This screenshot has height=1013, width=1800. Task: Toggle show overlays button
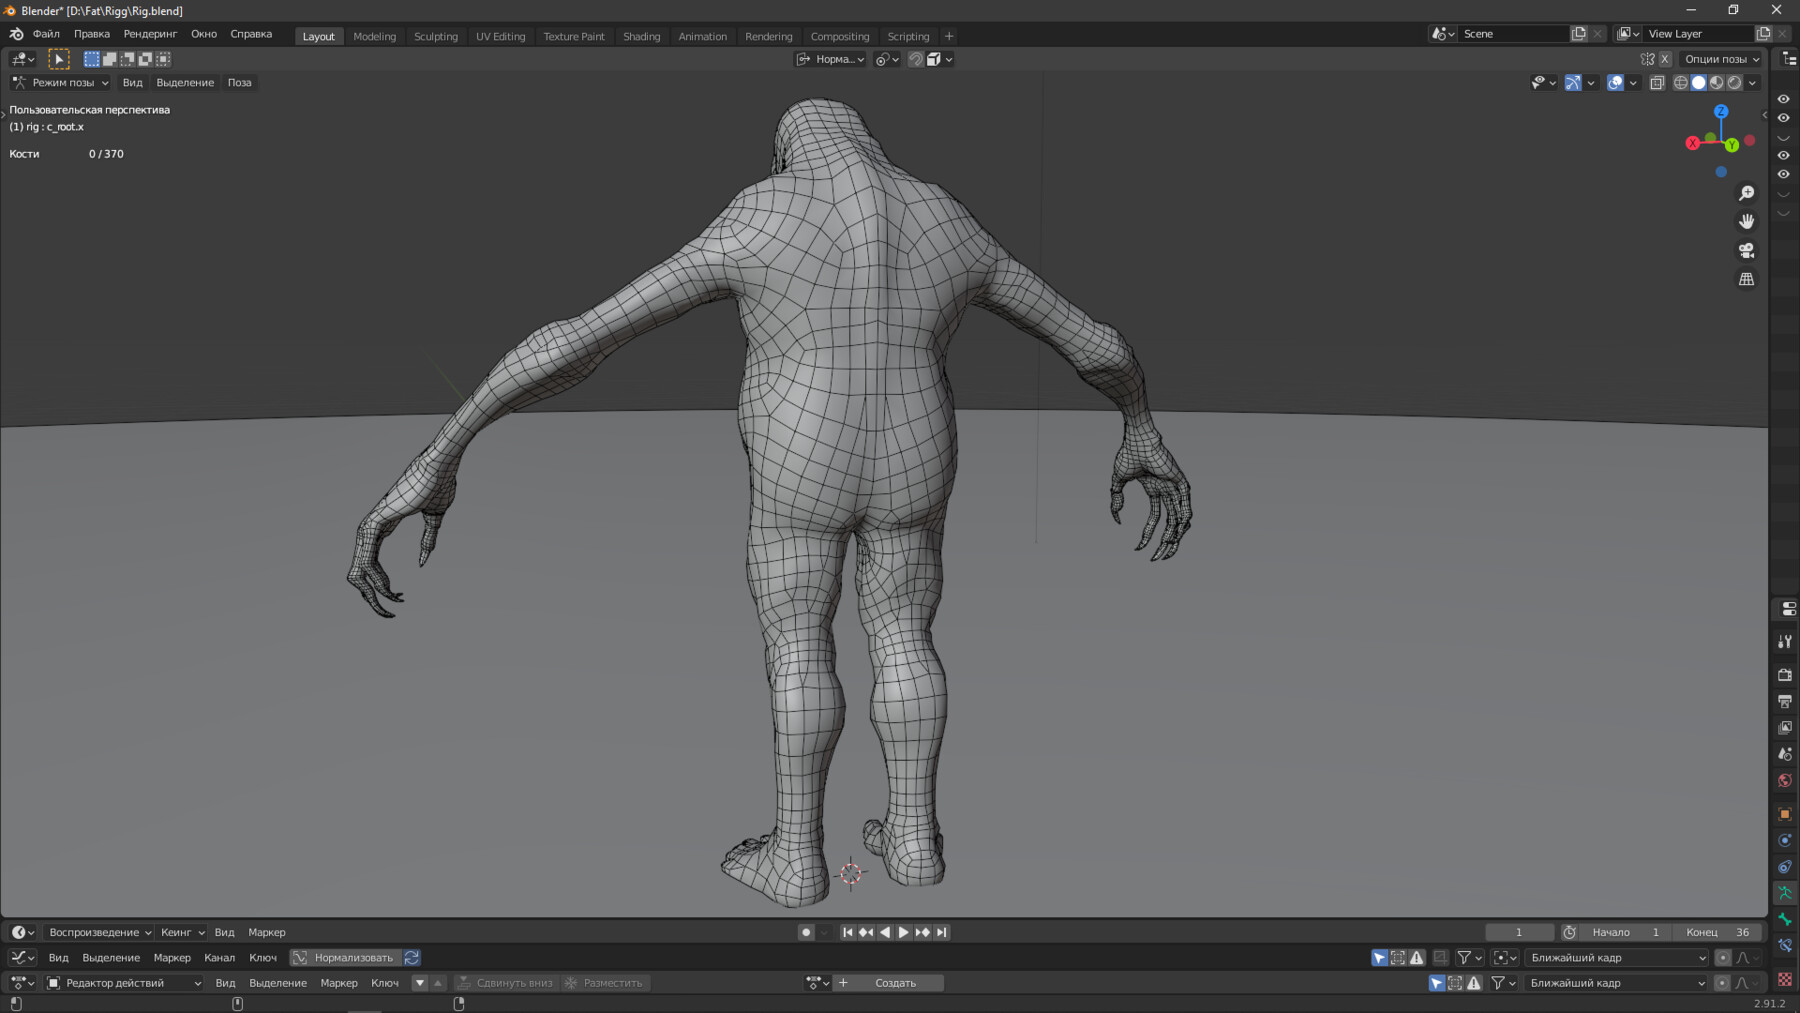(1615, 83)
